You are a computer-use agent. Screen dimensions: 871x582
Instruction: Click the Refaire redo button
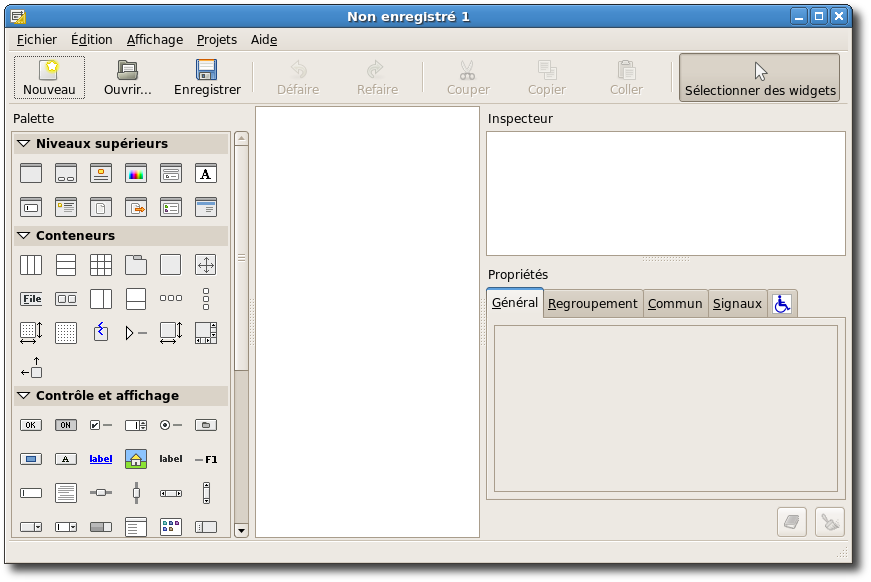coord(377,77)
